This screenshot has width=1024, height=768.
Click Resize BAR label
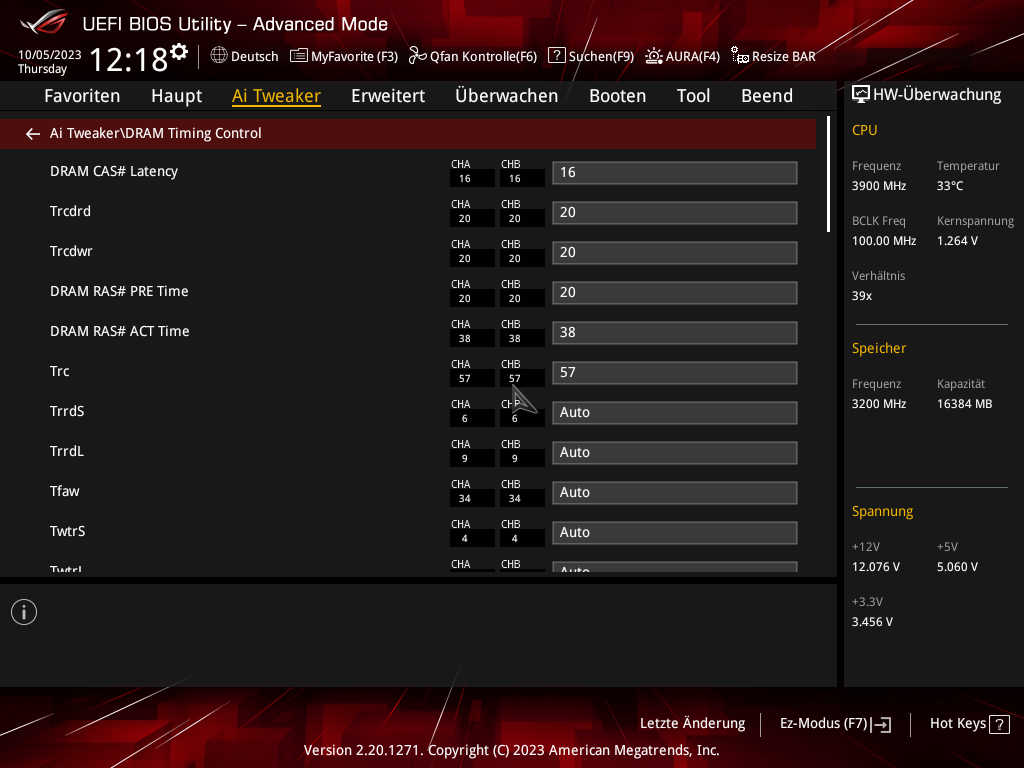coord(784,57)
